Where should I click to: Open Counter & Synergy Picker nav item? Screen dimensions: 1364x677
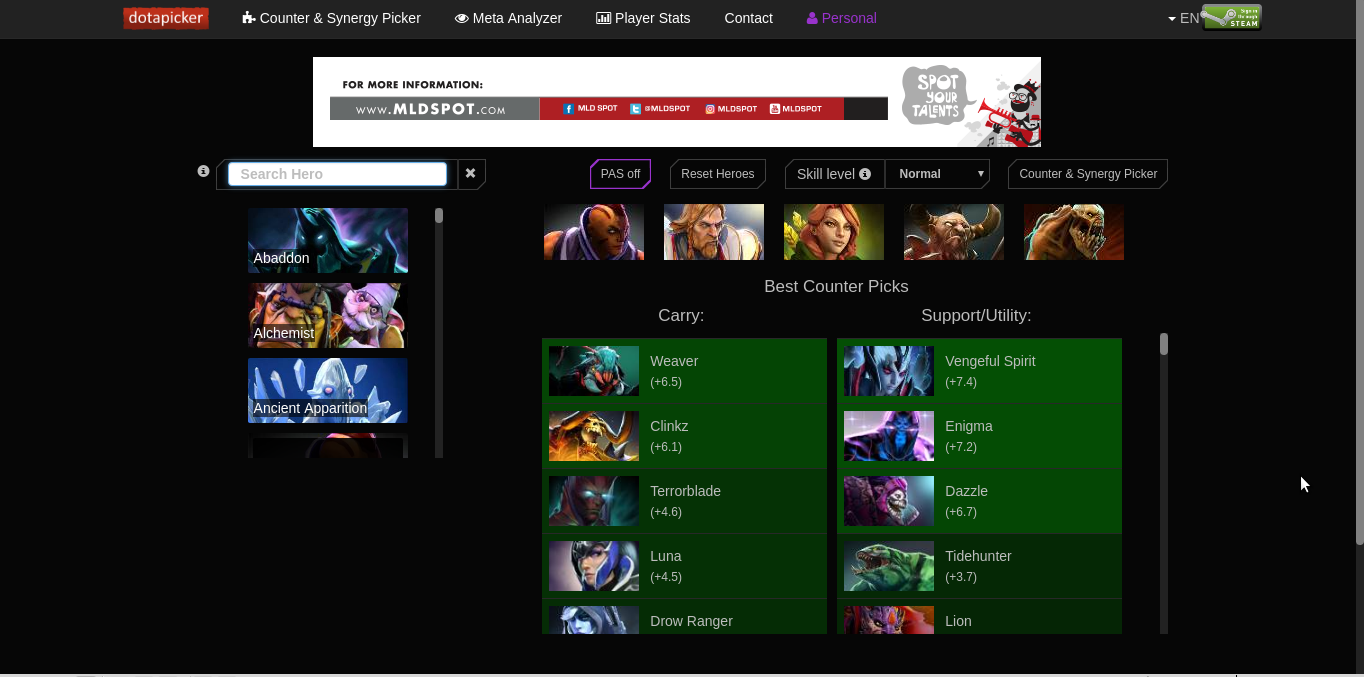coord(331,18)
